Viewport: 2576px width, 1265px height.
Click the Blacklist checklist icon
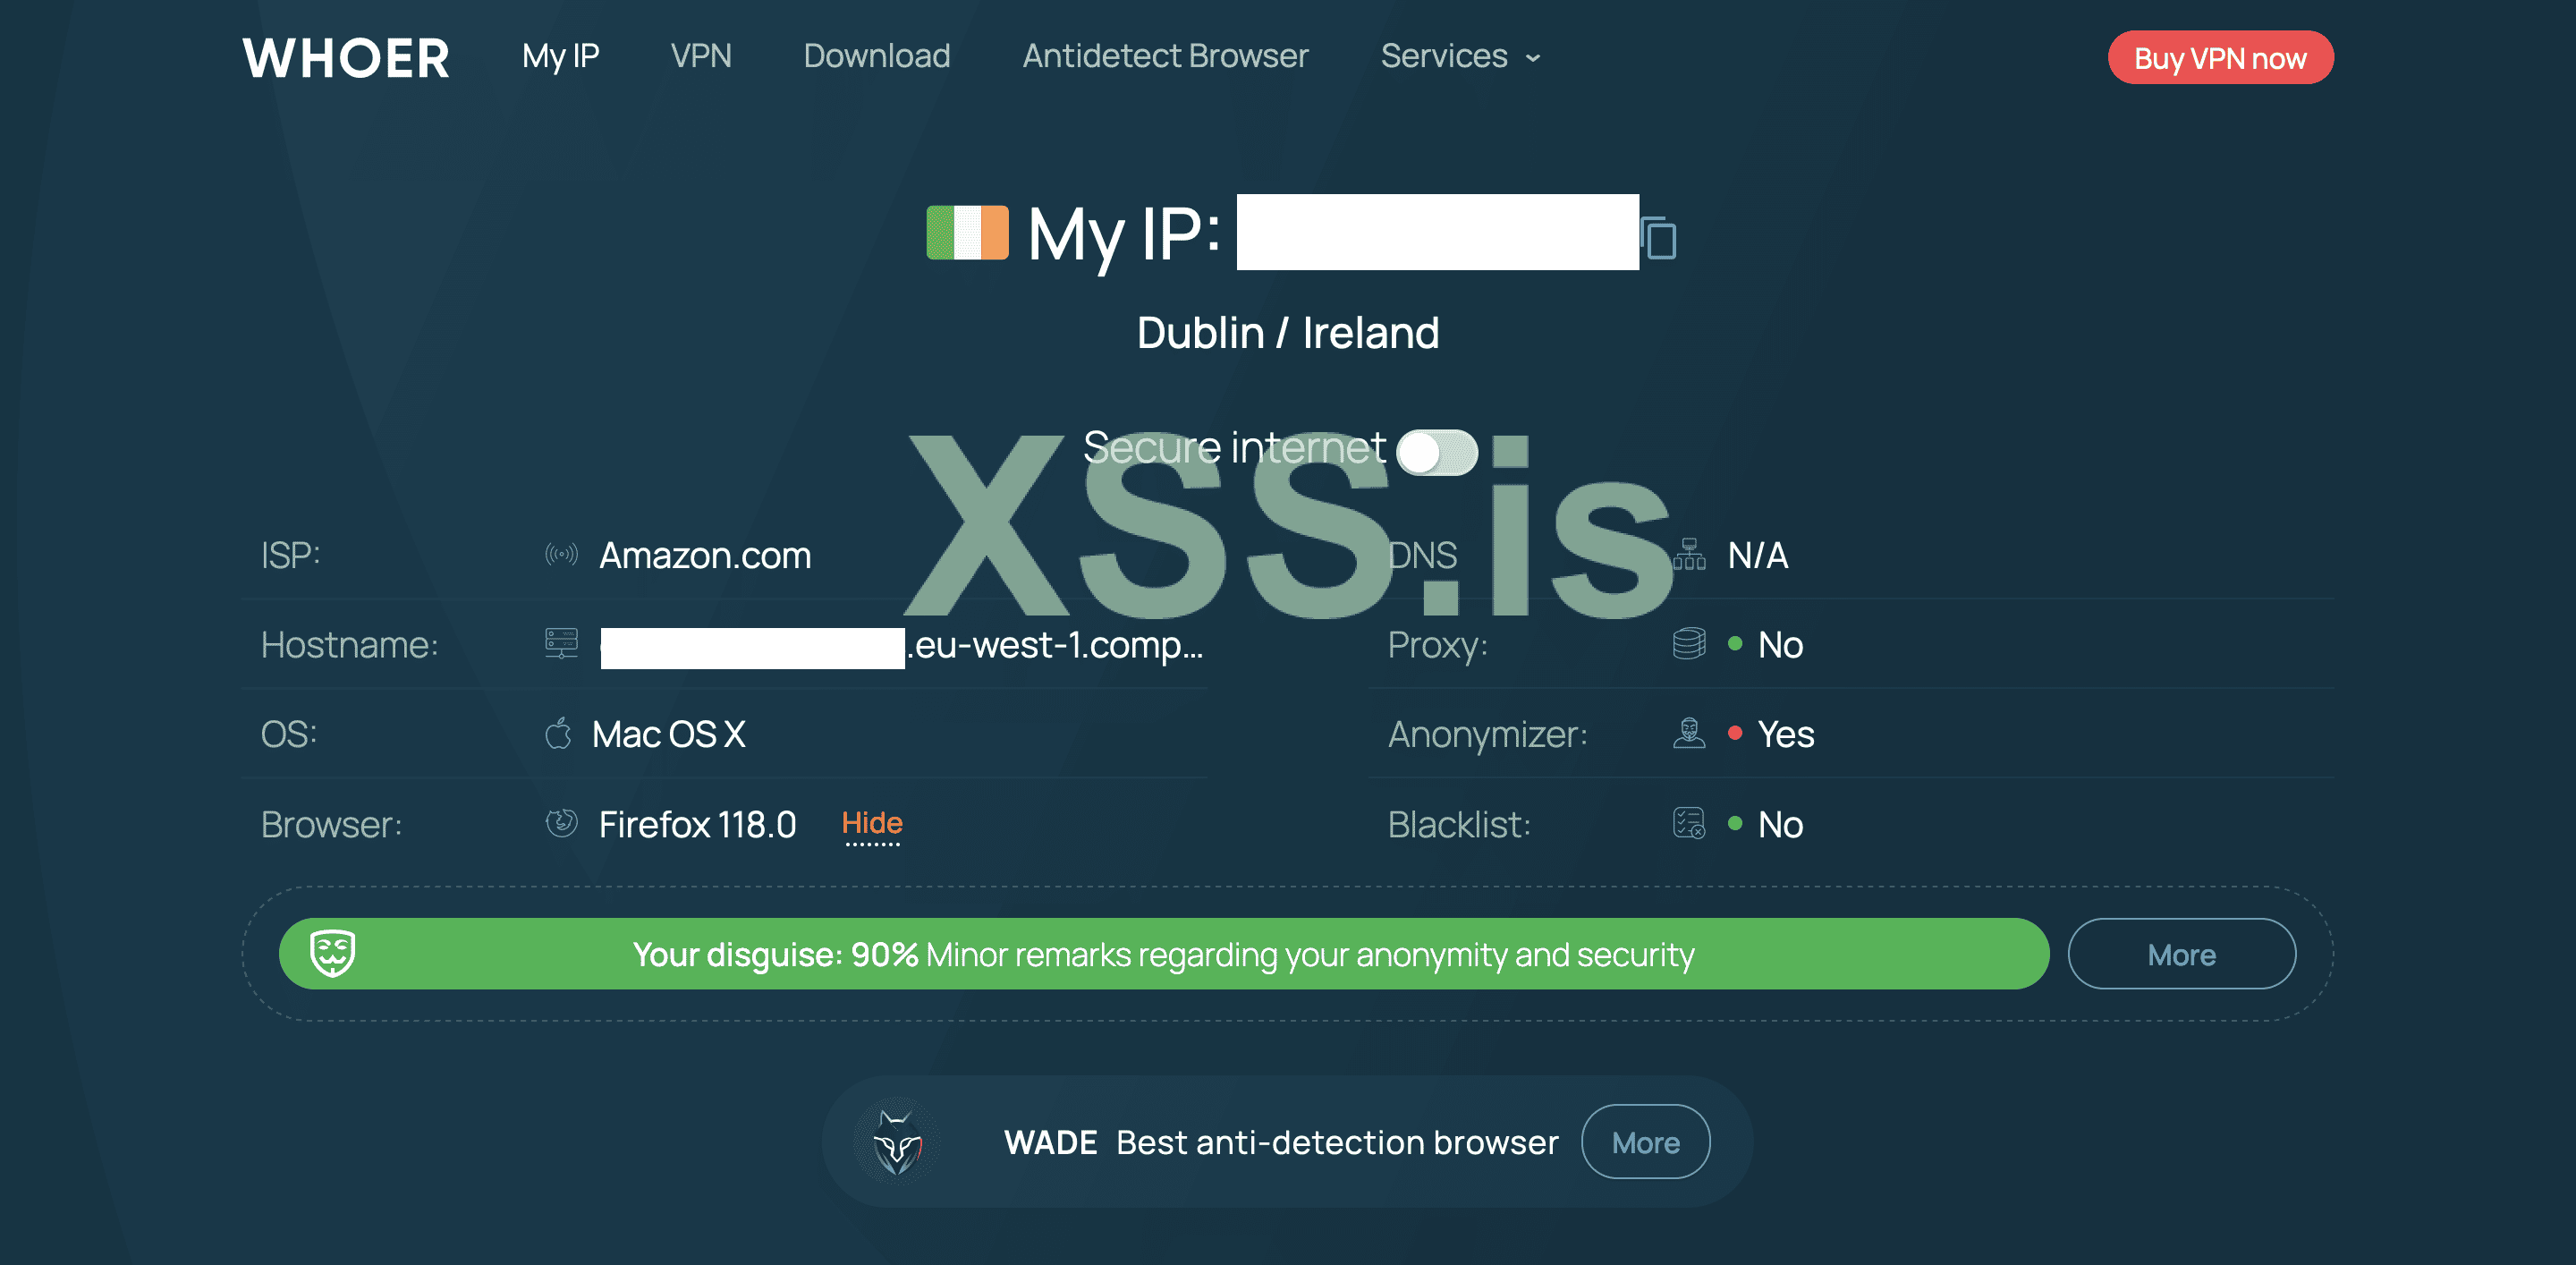(x=1689, y=823)
